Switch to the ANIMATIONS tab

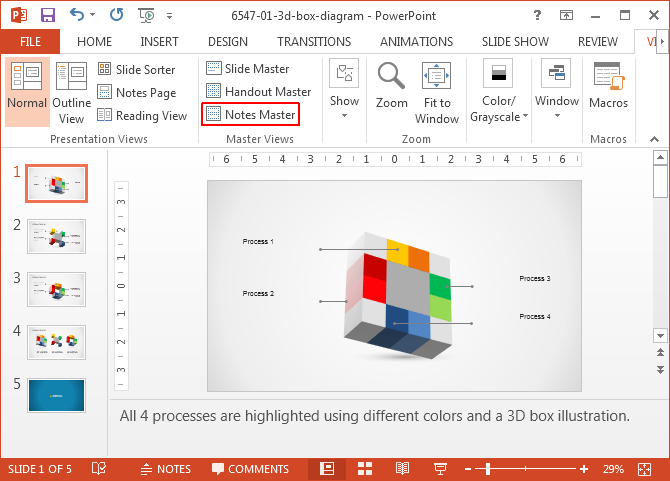(417, 41)
